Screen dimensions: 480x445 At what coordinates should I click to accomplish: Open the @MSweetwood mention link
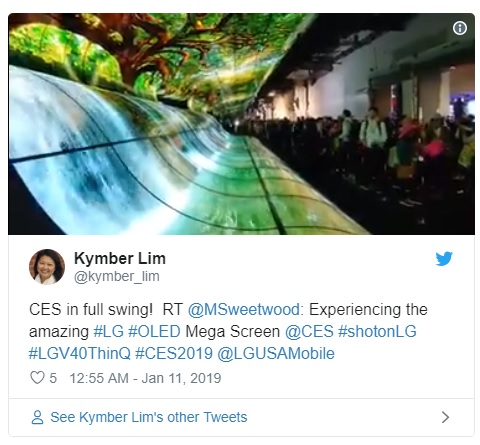click(244, 309)
